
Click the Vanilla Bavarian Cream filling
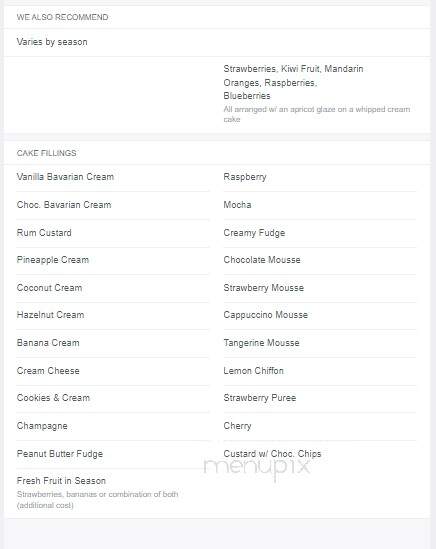(65, 177)
